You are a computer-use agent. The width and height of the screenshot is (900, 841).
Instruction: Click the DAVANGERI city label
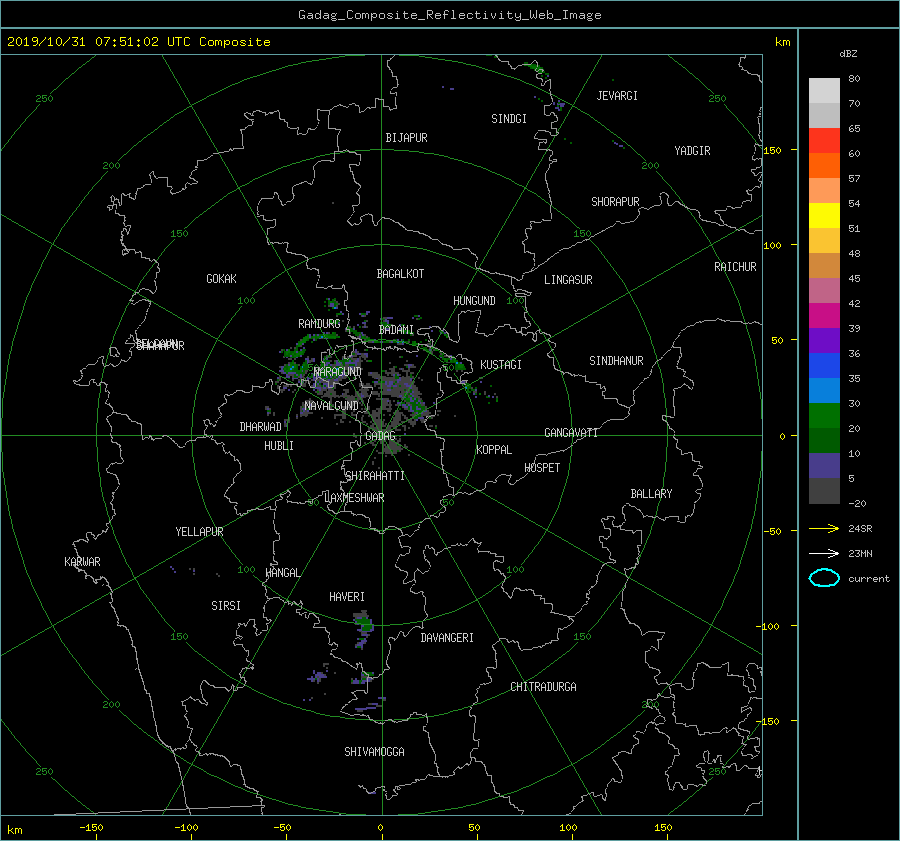[447, 638]
